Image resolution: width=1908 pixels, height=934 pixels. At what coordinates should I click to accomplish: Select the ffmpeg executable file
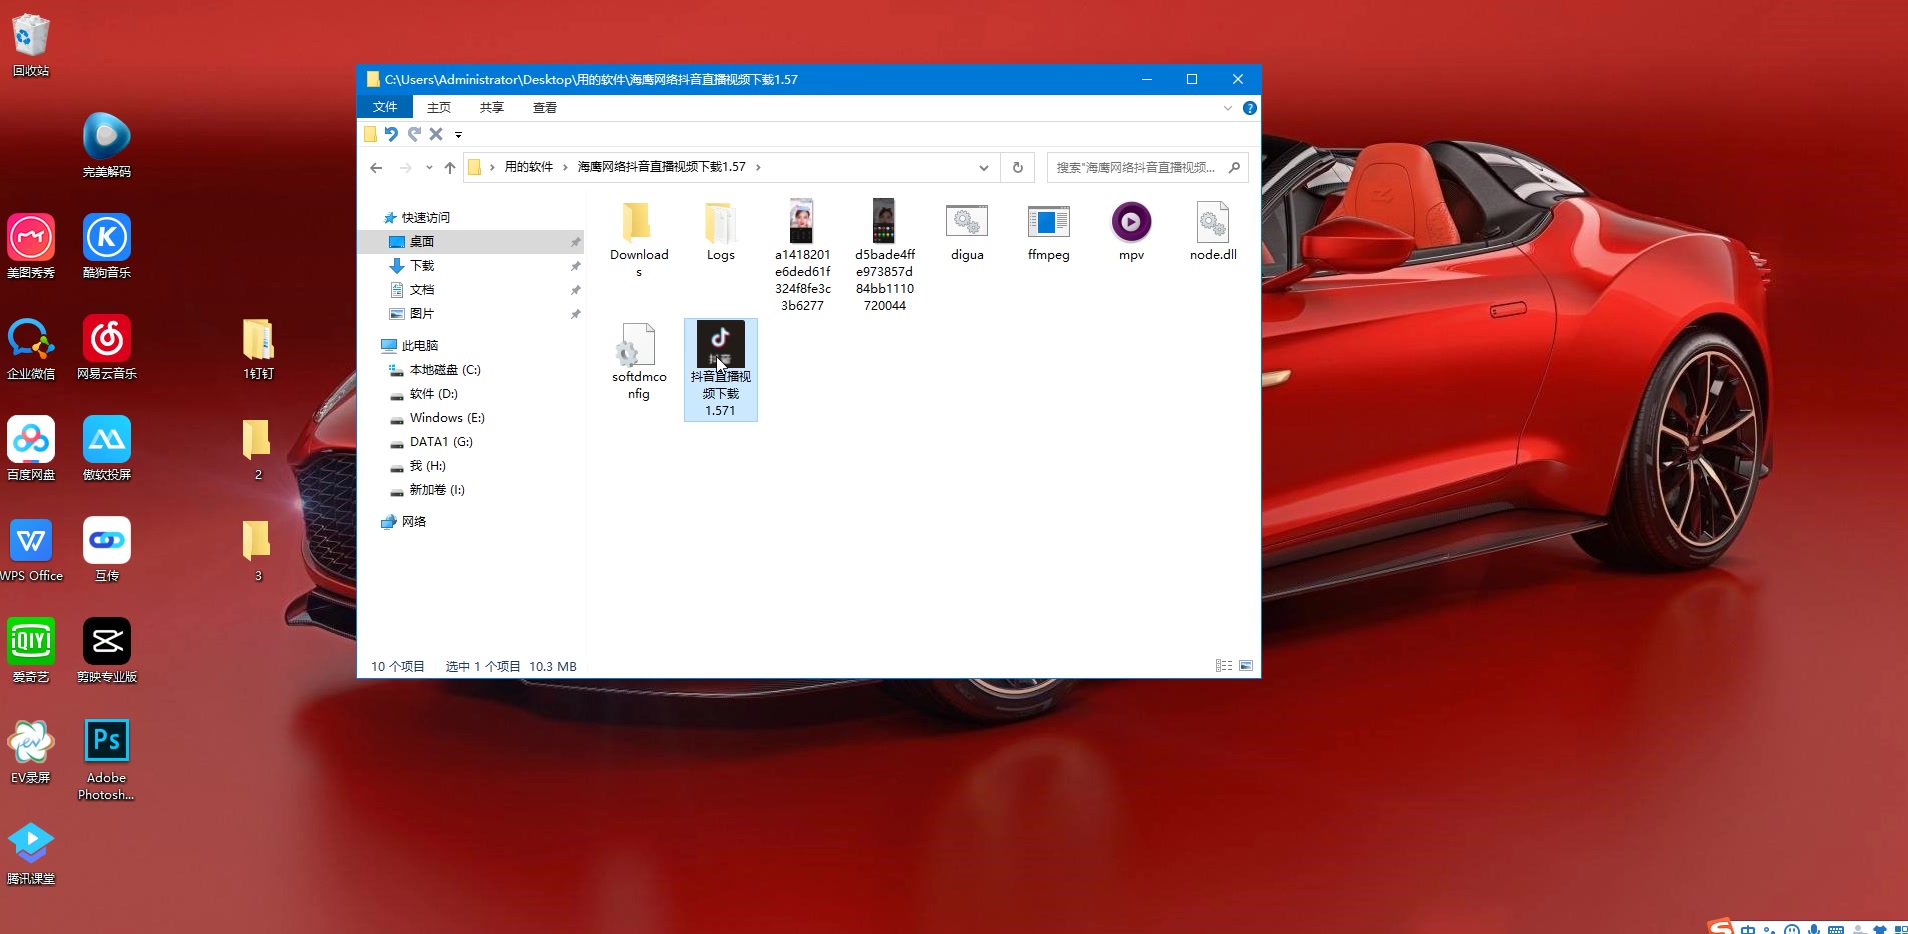[1048, 232]
